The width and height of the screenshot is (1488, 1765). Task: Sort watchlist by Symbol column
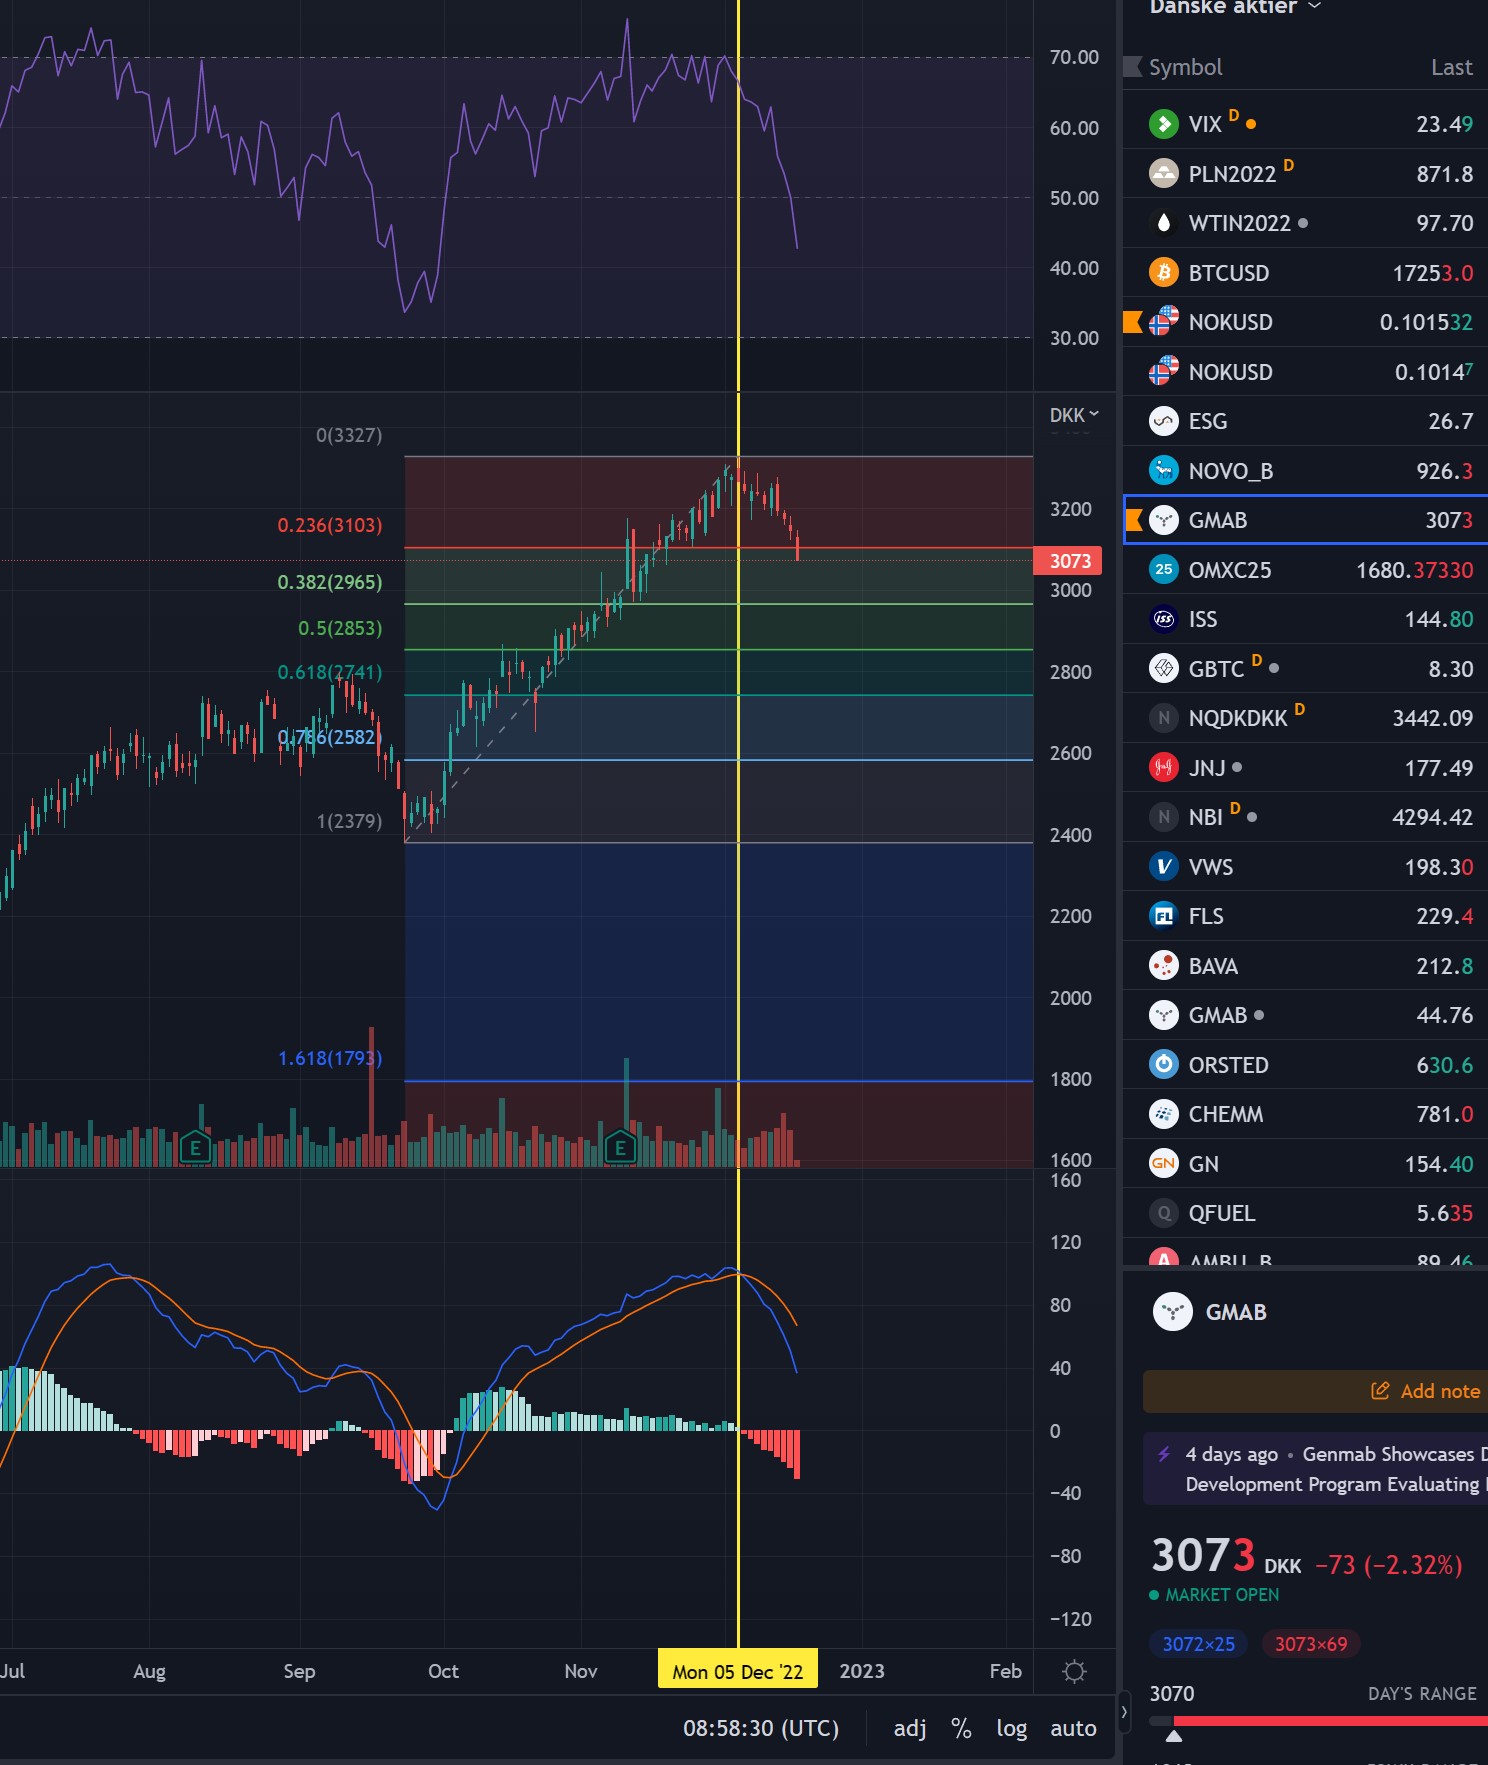(1185, 67)
